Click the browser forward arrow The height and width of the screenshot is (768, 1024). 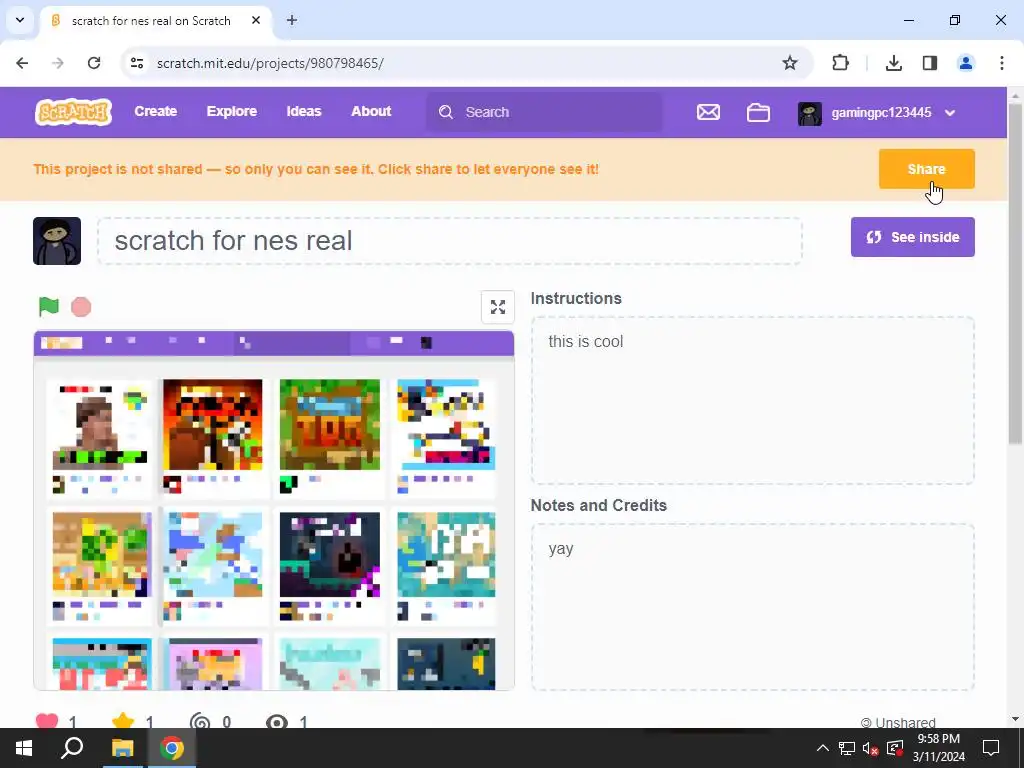(x=58, y=63)
